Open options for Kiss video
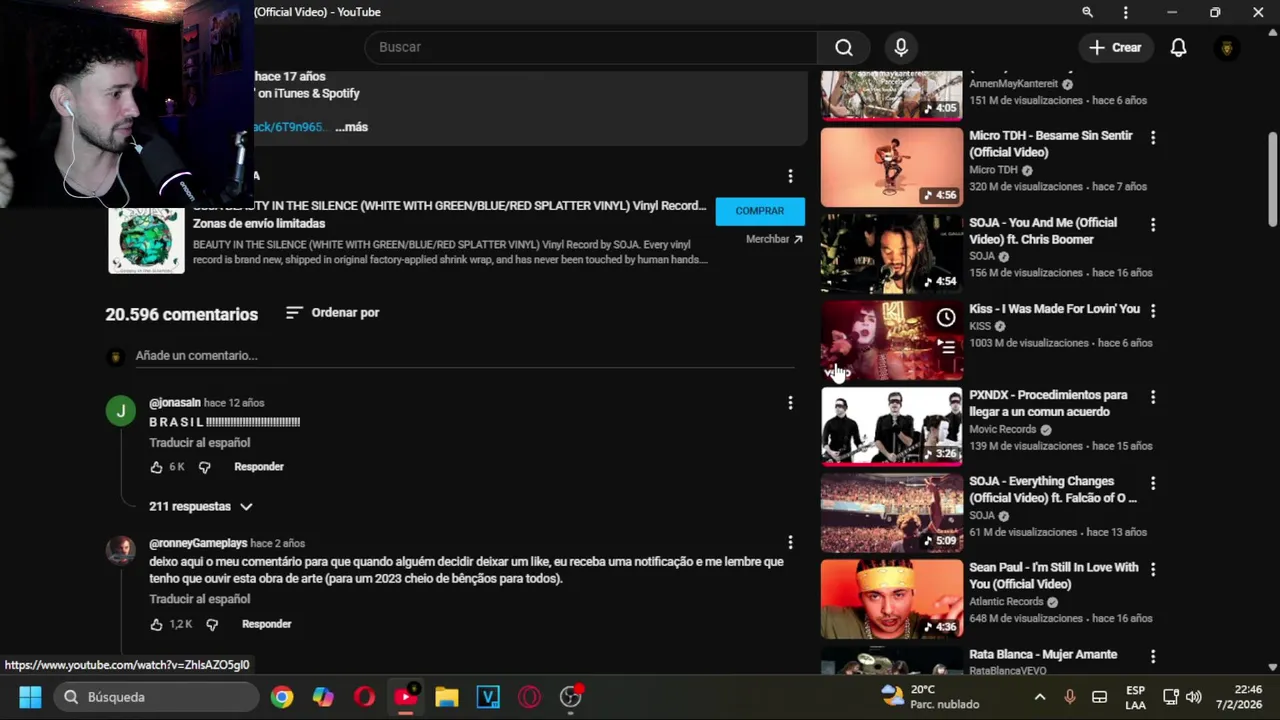 coord(1152,311)
